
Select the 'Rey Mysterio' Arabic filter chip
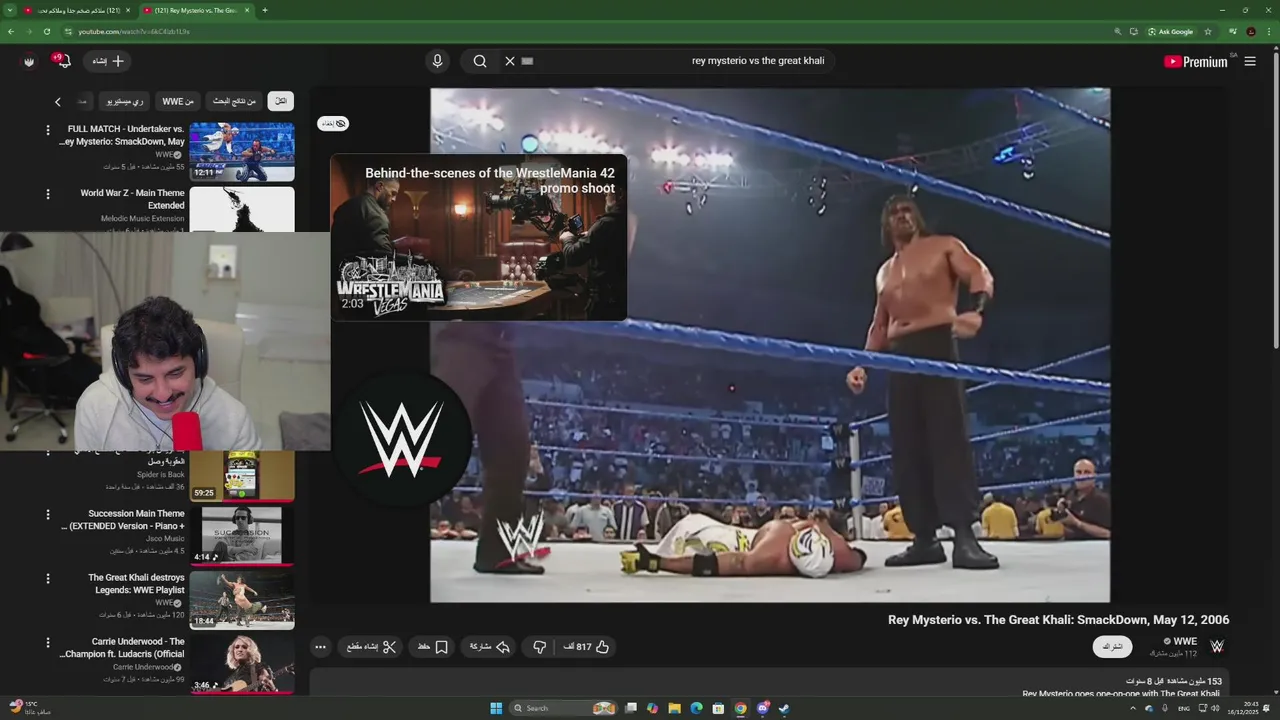click(125, 101)
